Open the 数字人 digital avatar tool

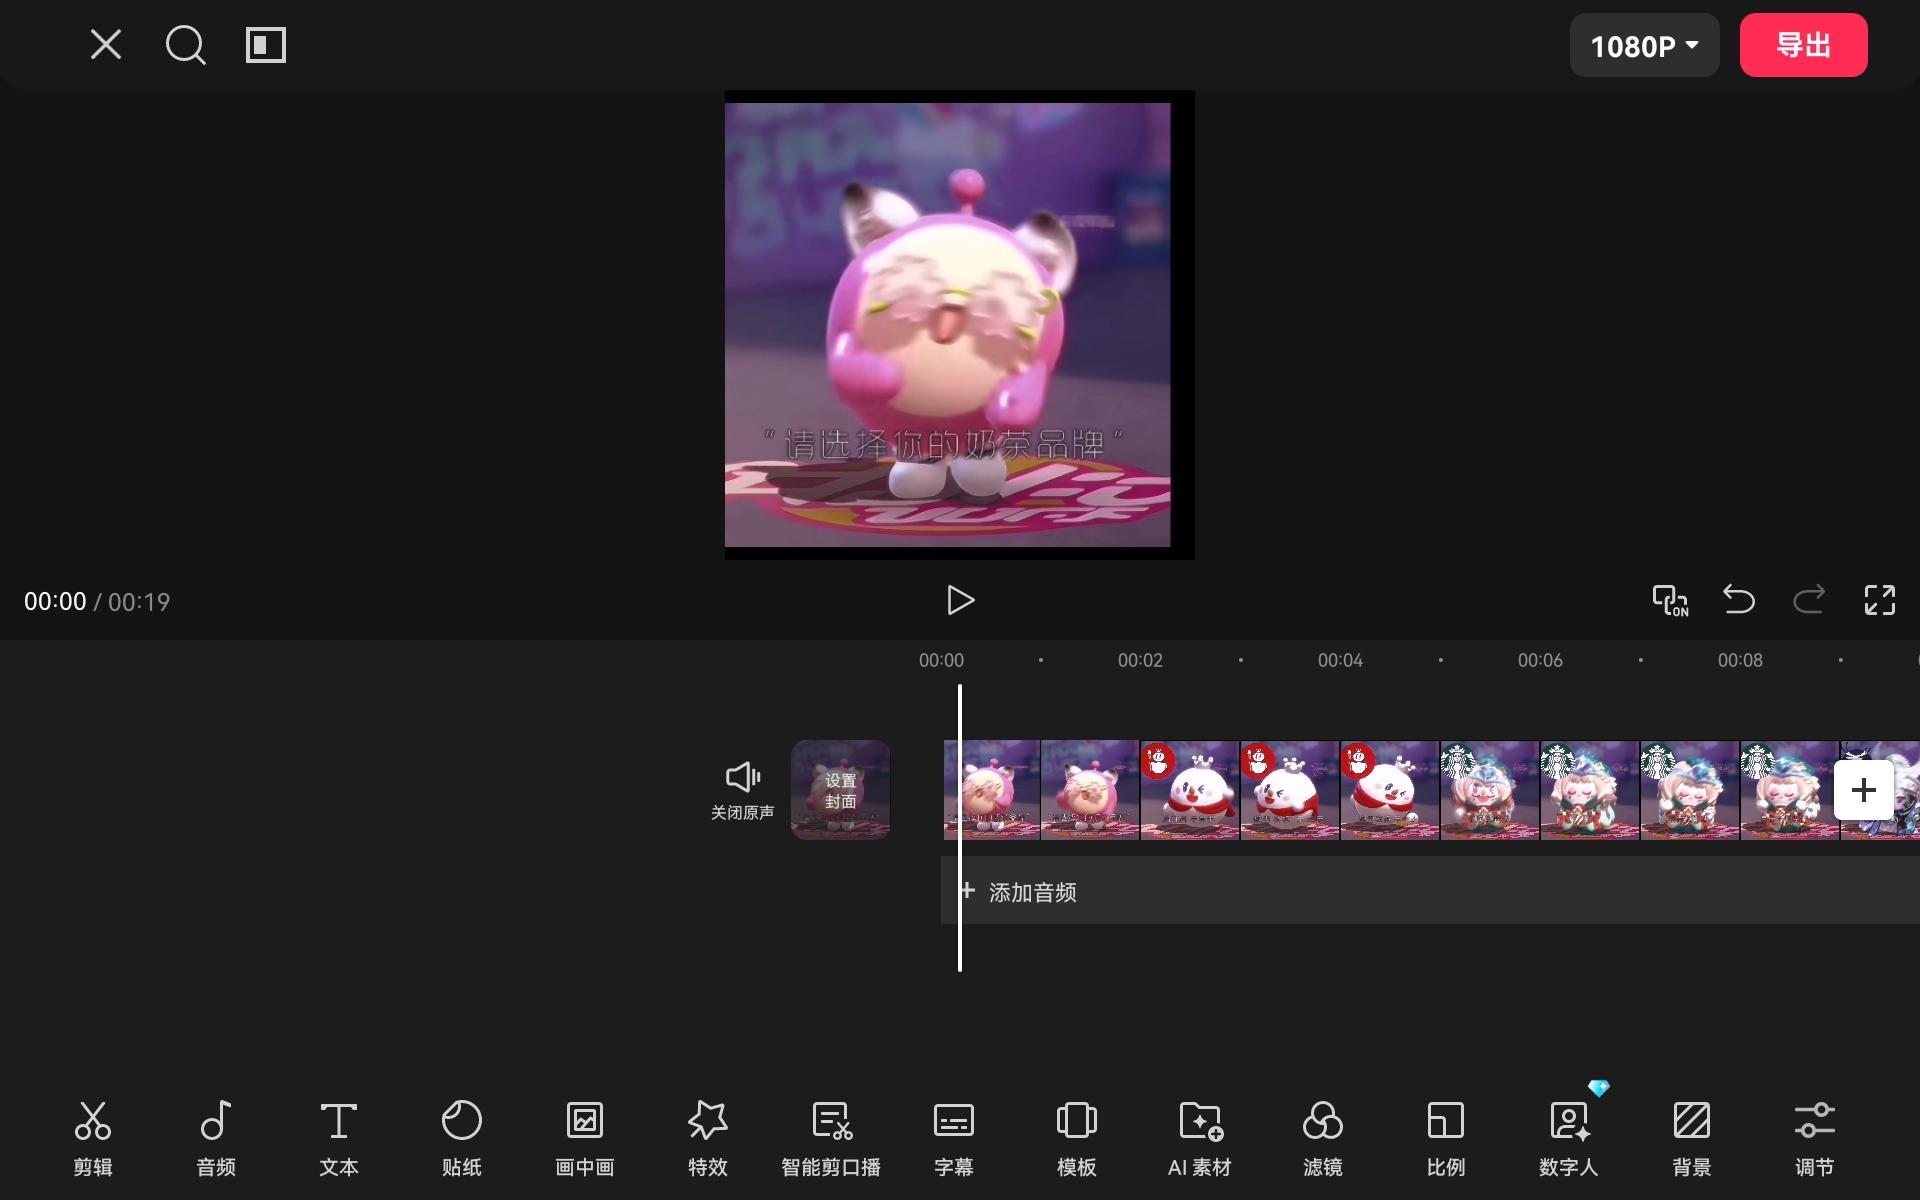pos(1568,1137)
